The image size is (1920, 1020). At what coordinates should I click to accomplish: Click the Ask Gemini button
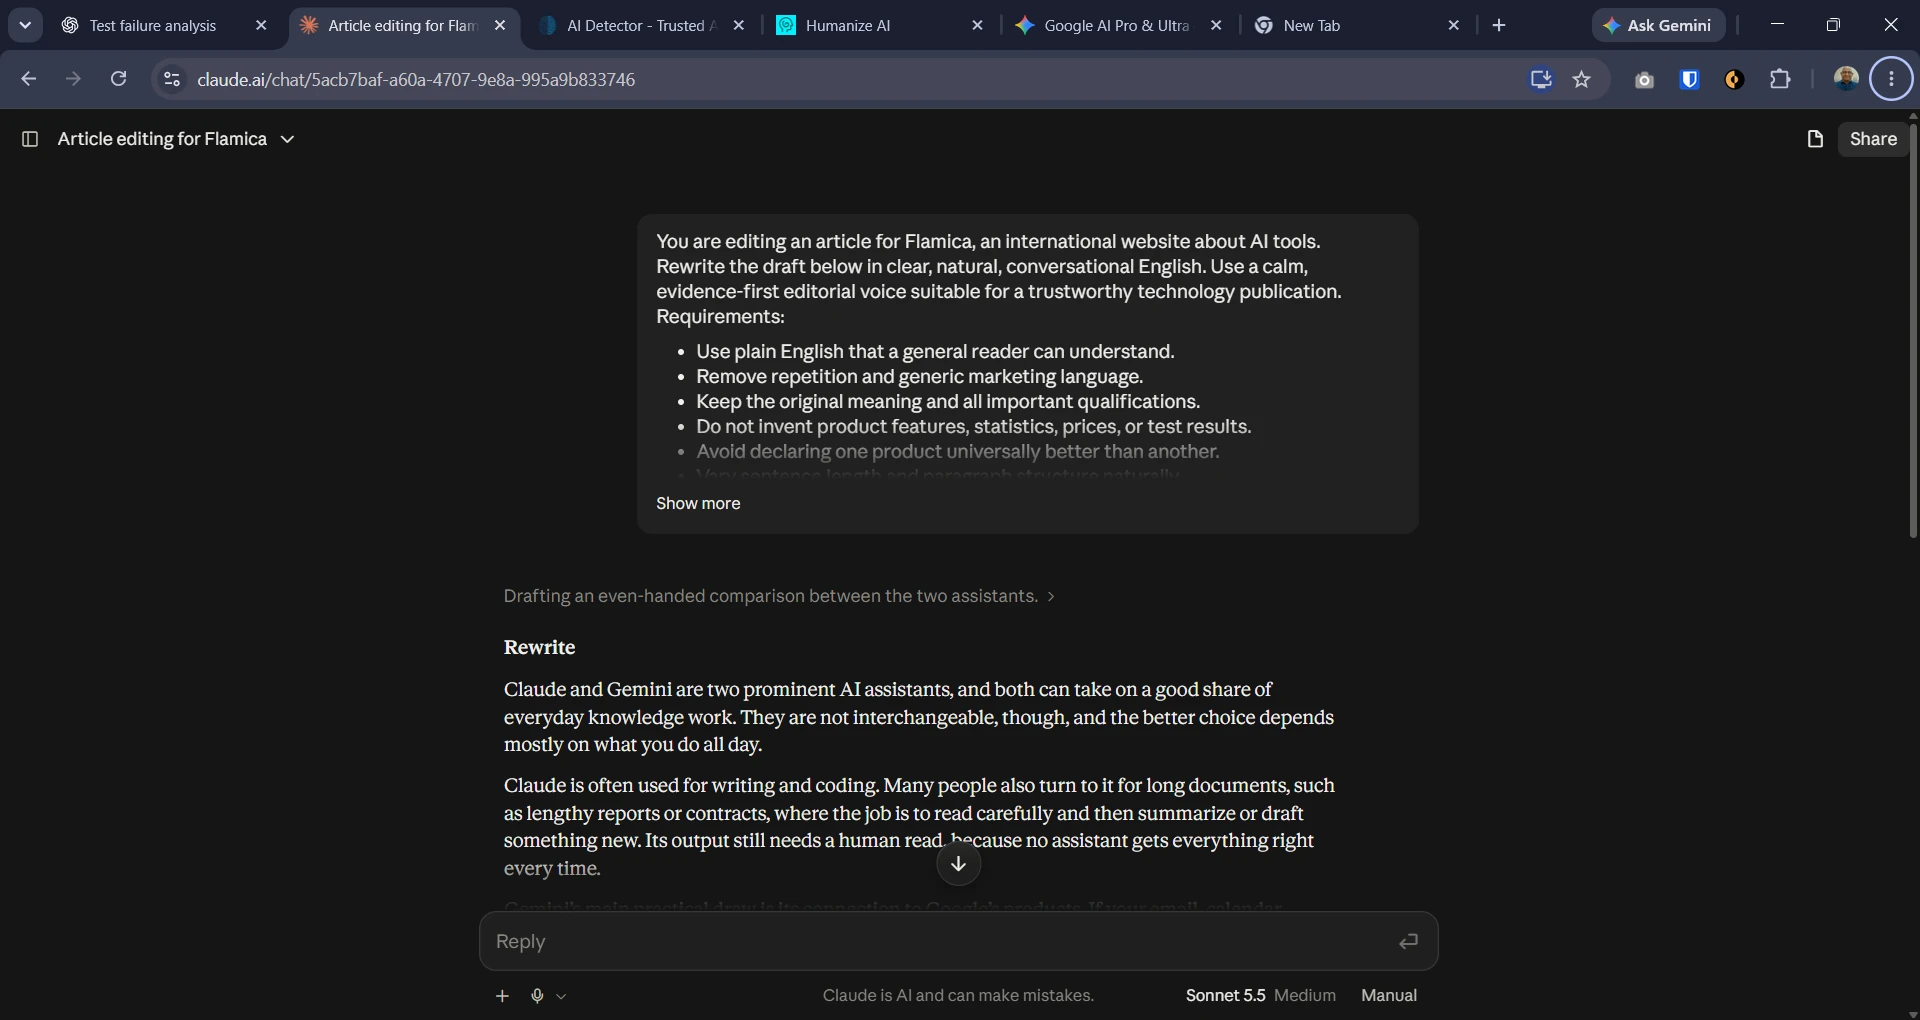tap(1658, 25)
